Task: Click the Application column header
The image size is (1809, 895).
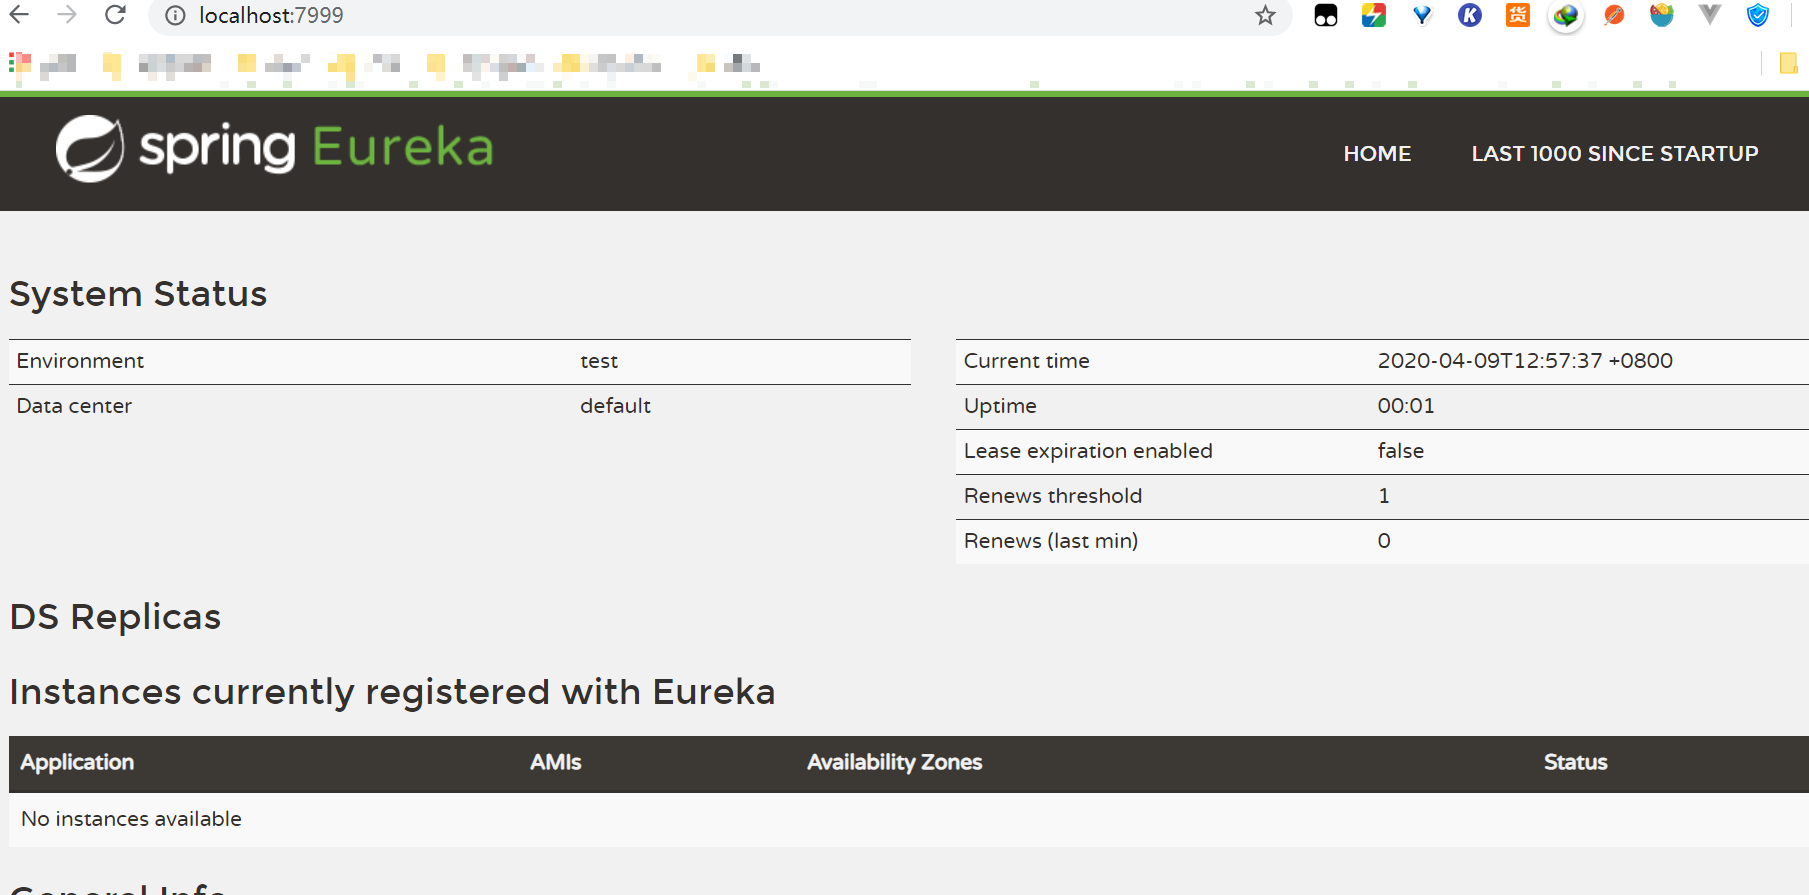Action: (77, 762)
